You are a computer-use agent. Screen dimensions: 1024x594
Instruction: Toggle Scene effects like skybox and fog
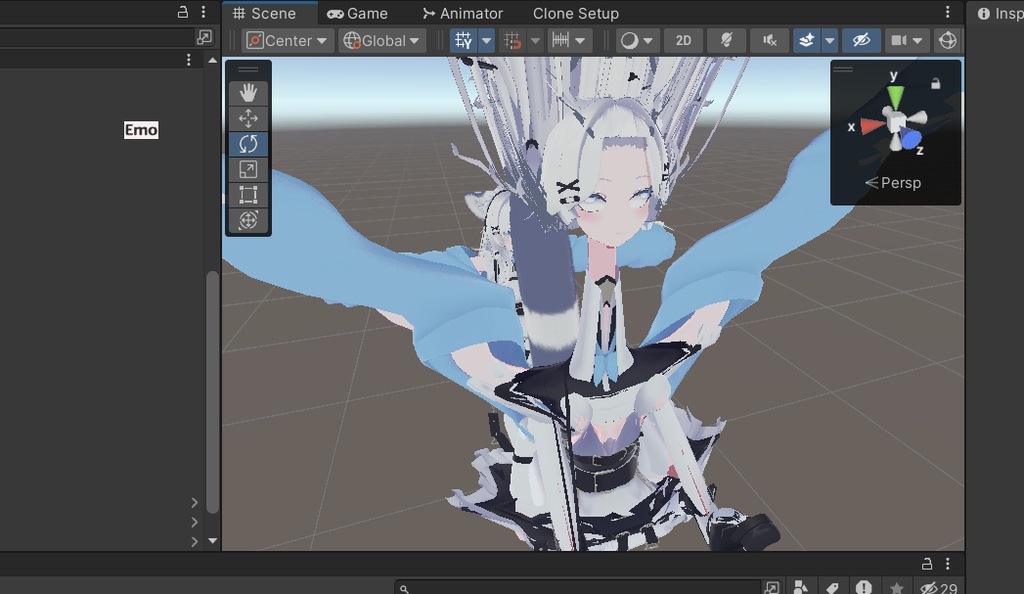(x=807, y=40)
